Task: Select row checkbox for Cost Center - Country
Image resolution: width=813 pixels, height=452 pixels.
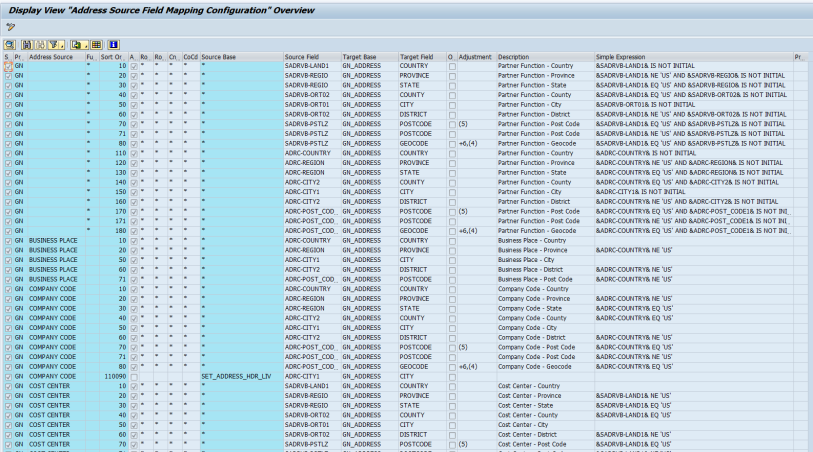Action: pos(8,386)
